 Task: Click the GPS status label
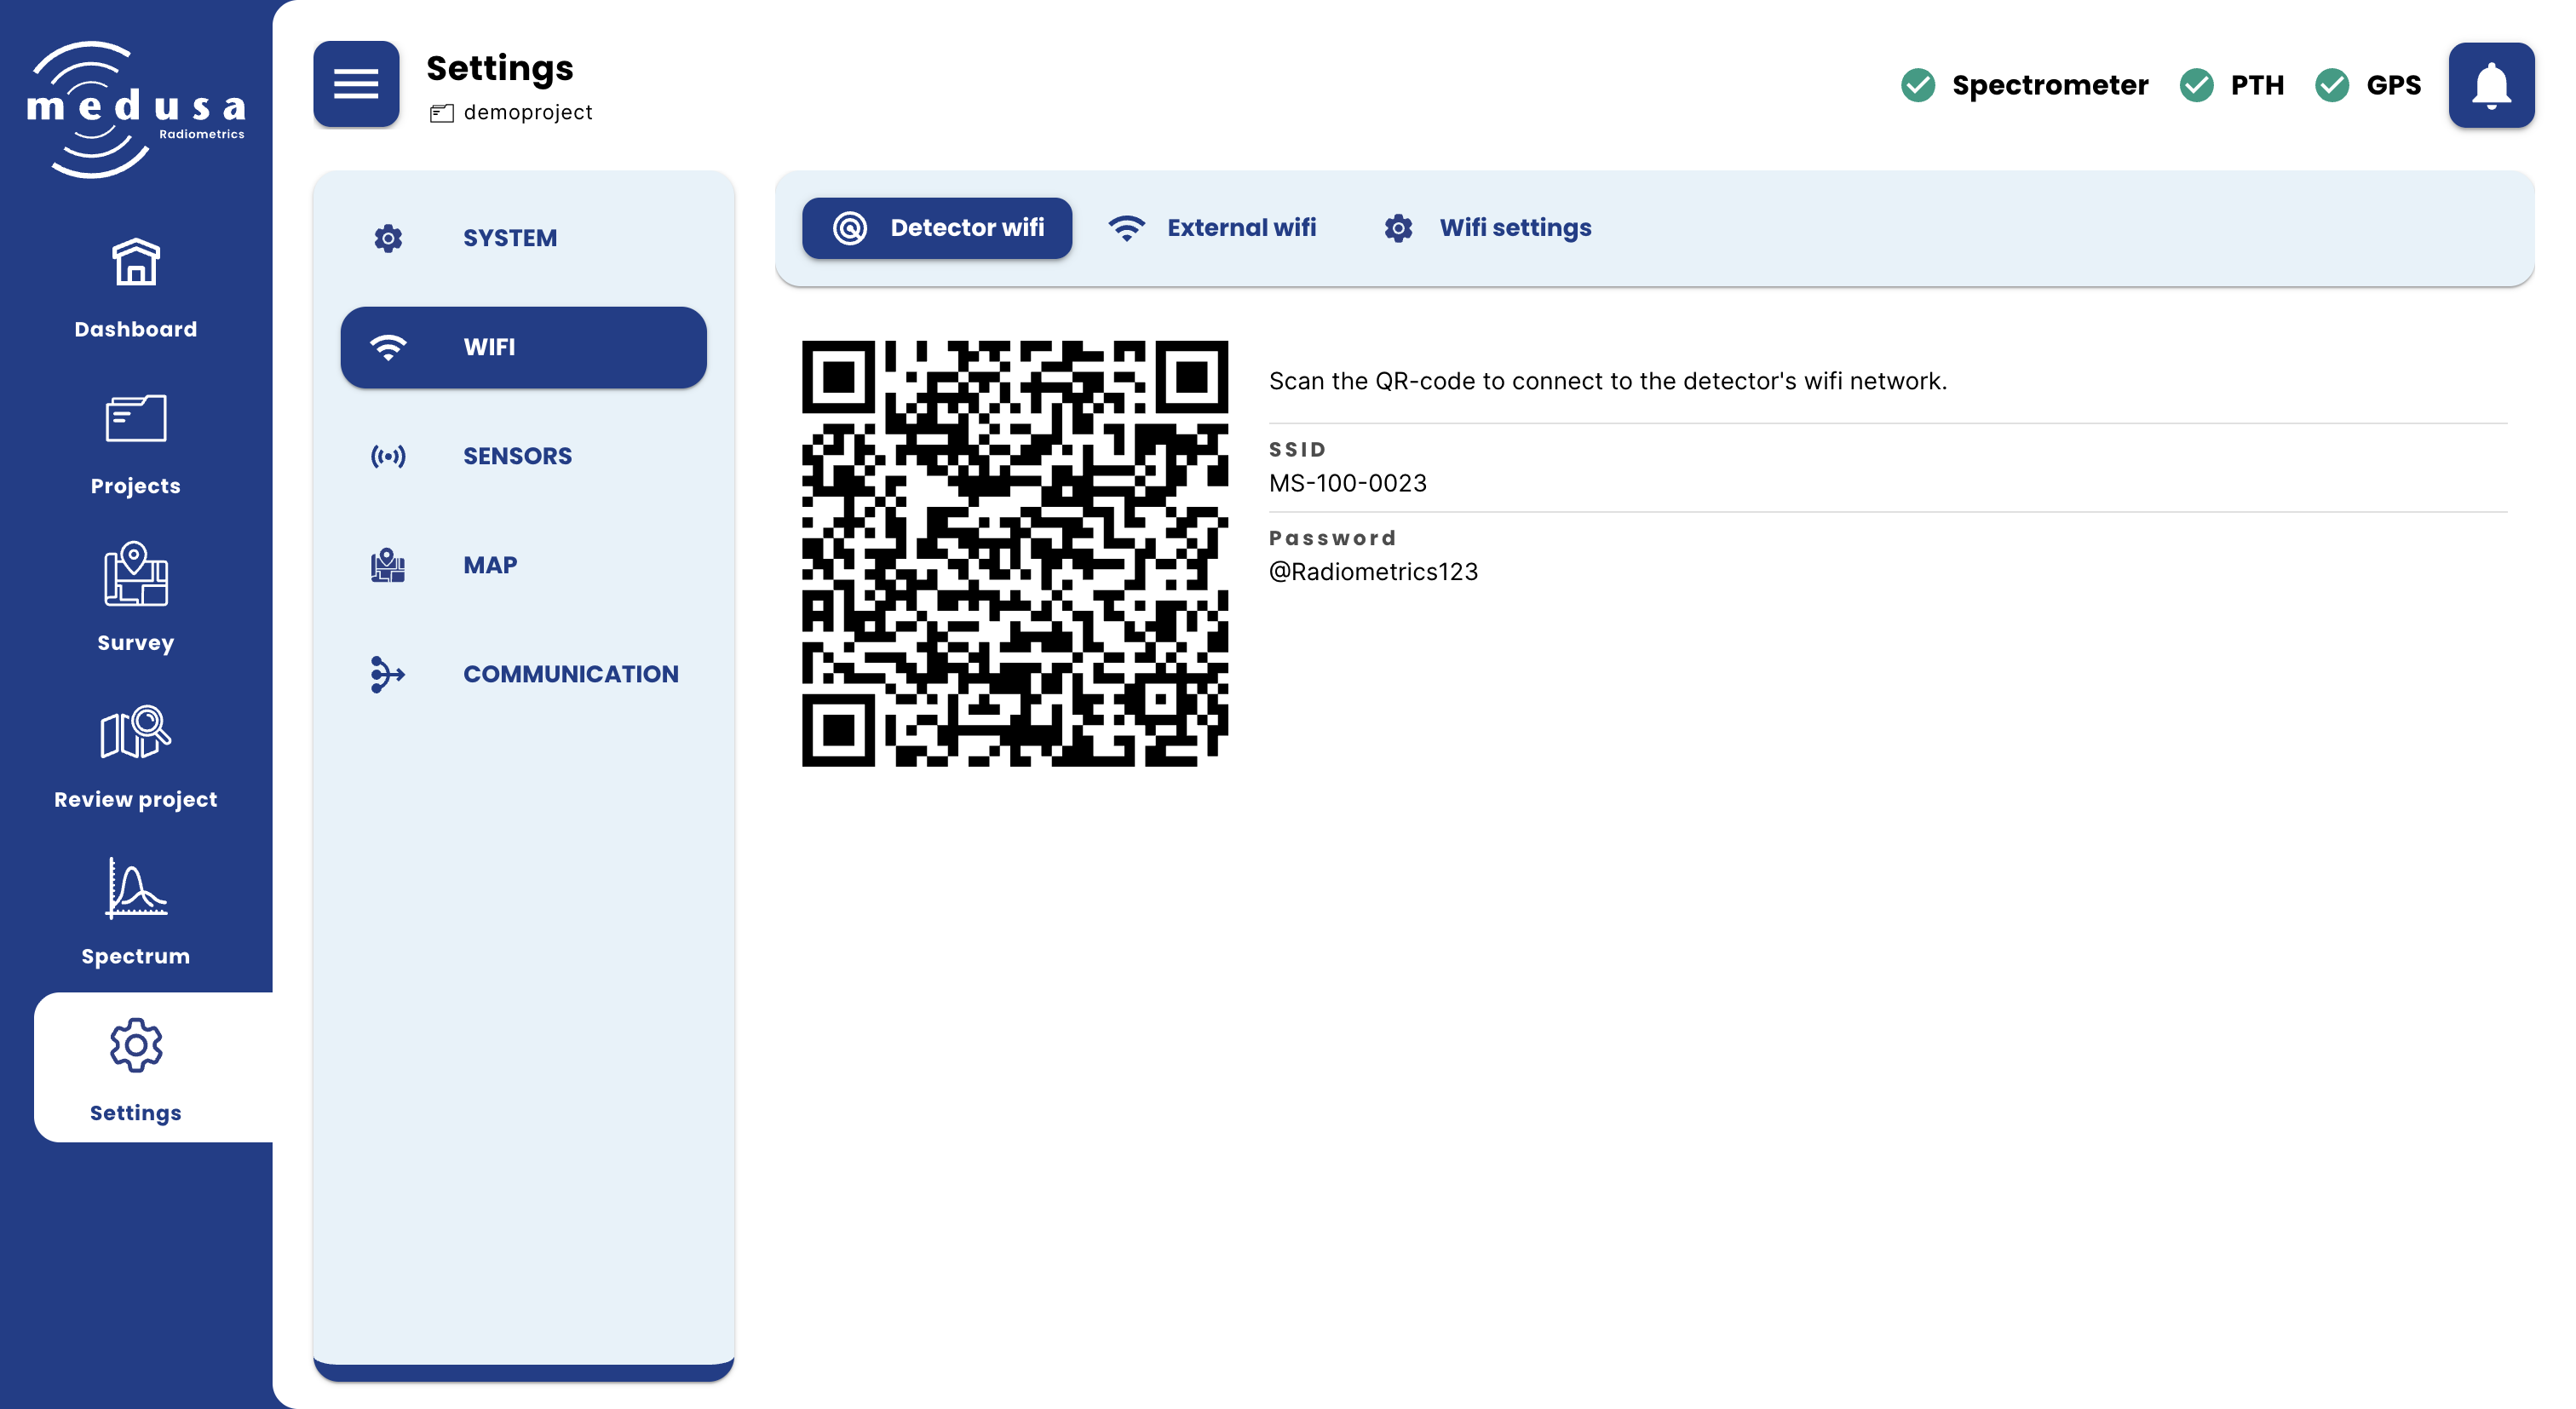point(2394,85)
